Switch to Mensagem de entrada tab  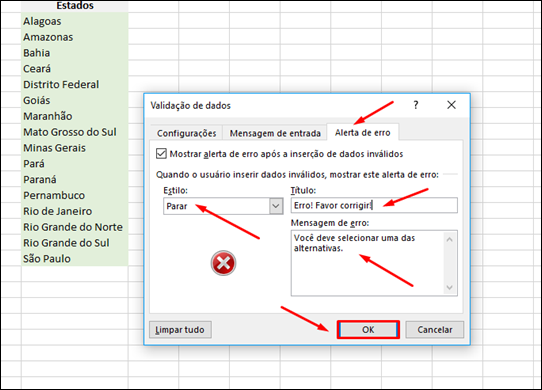pyautogui.click(x=275, y=133)
